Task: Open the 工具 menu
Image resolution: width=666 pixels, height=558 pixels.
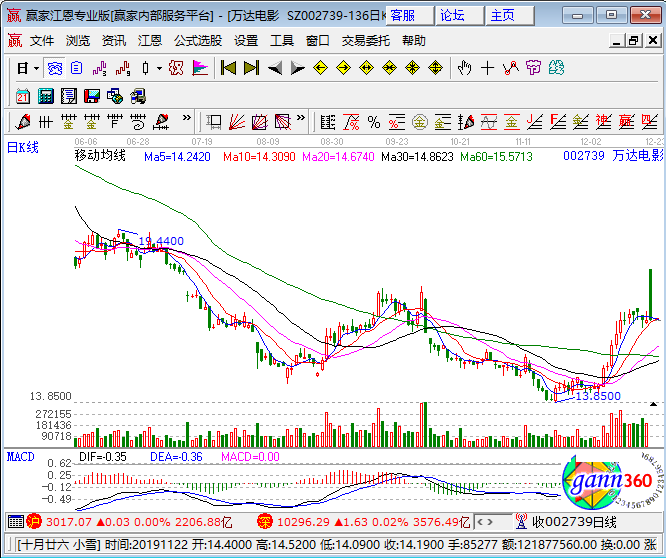Action: coord(282,41)
